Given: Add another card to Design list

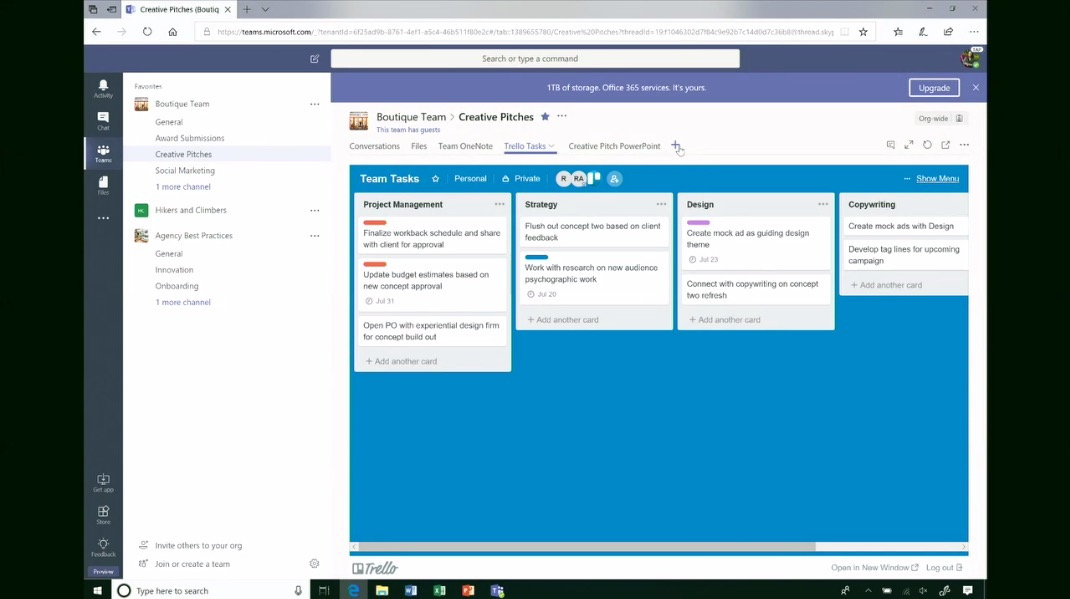Looking at the screenshot, I should tap(725, 319).
